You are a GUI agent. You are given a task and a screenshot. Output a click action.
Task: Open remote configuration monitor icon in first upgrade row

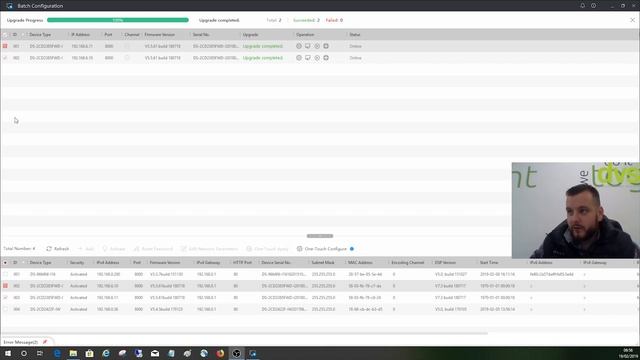point(308,46)
